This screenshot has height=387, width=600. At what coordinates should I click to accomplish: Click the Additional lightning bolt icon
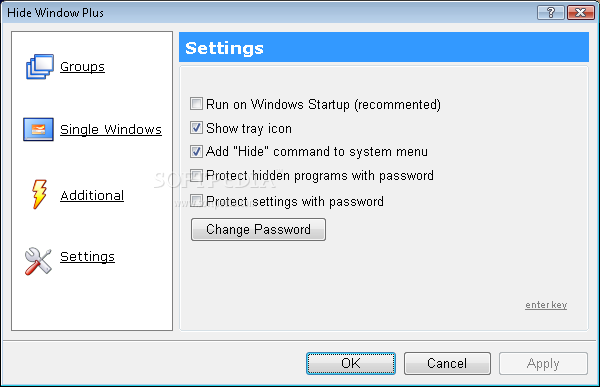pos(39,194)
